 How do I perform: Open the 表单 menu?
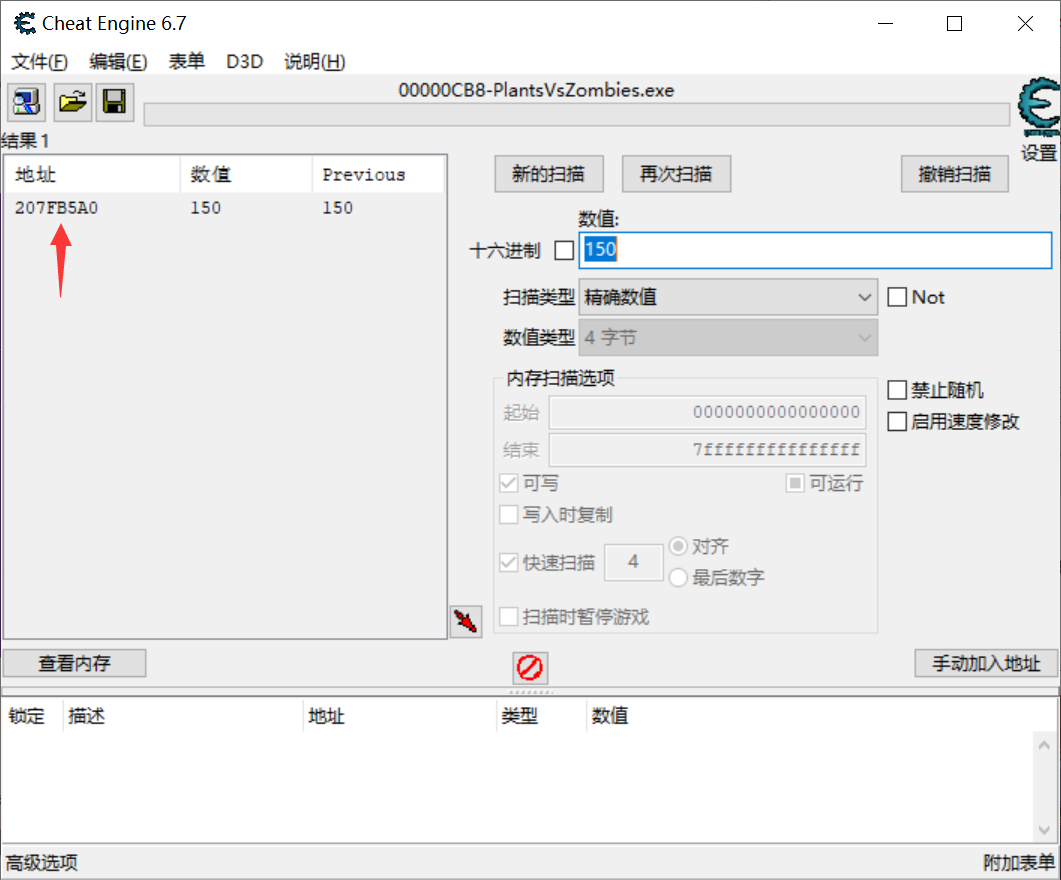pyautogui.click(x=187, y=62)
